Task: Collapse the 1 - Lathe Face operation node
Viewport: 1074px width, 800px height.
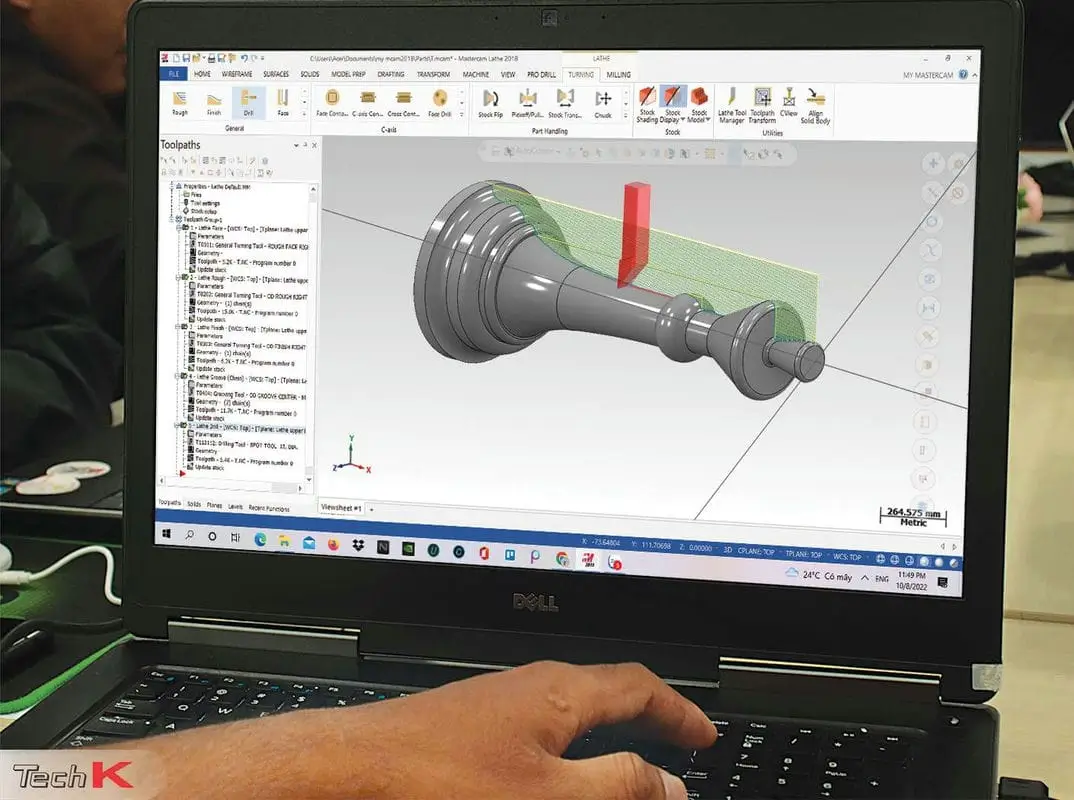Action: 178,228
